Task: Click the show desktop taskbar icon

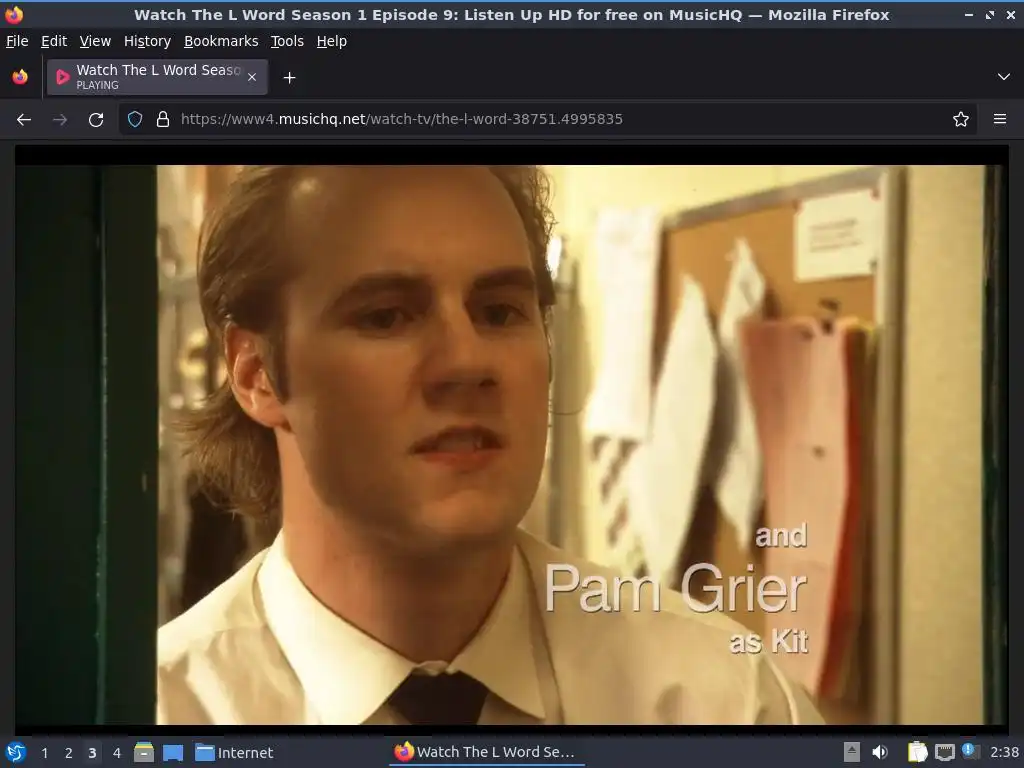Action: click(172, 753)
